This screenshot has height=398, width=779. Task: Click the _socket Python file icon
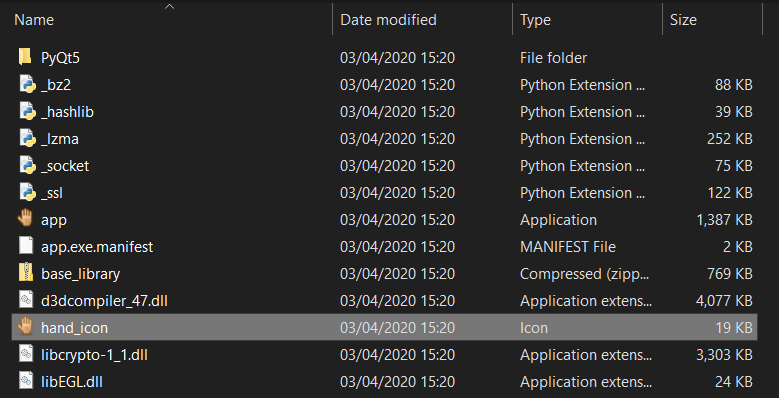point(26,165)
